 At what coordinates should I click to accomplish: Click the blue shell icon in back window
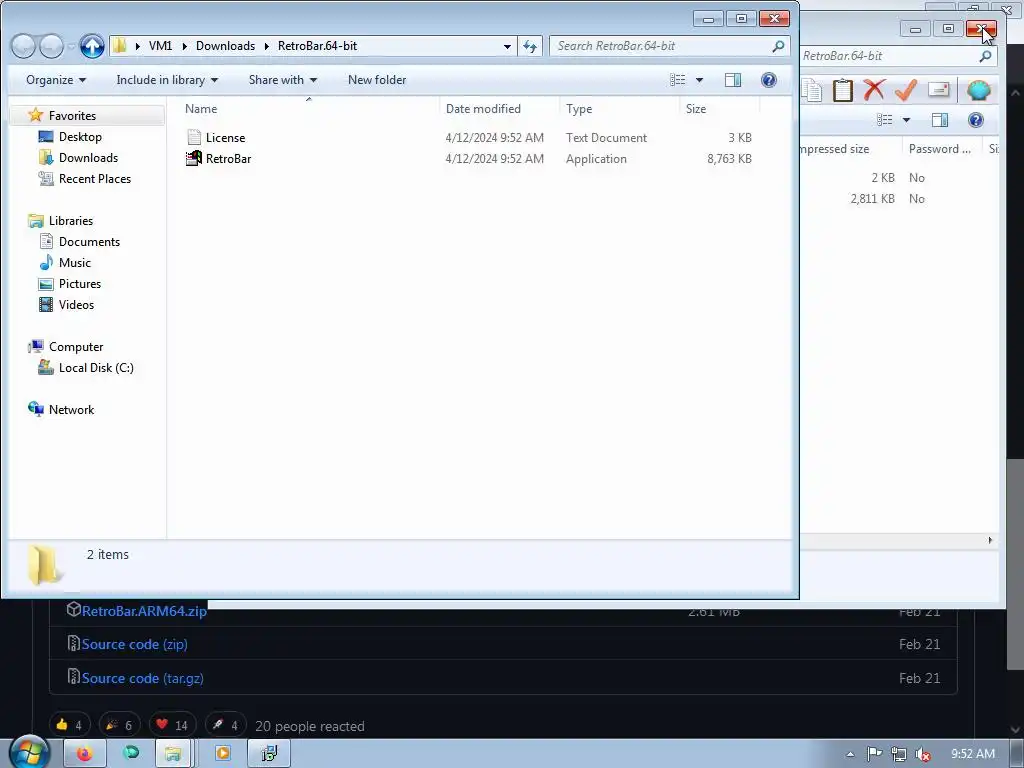[978, 90]
